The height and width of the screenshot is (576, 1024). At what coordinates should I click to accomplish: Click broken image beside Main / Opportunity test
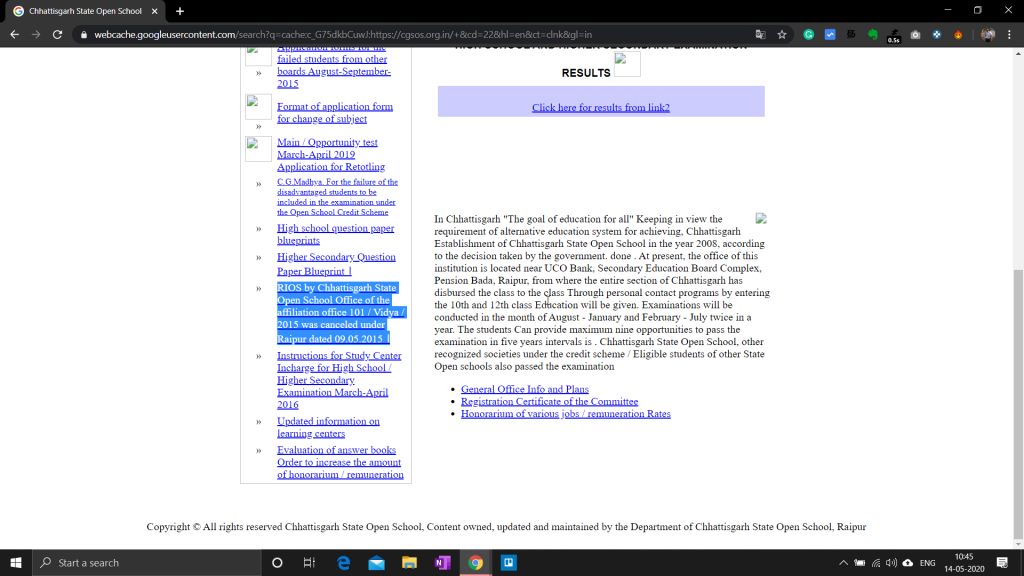(258, 149)
